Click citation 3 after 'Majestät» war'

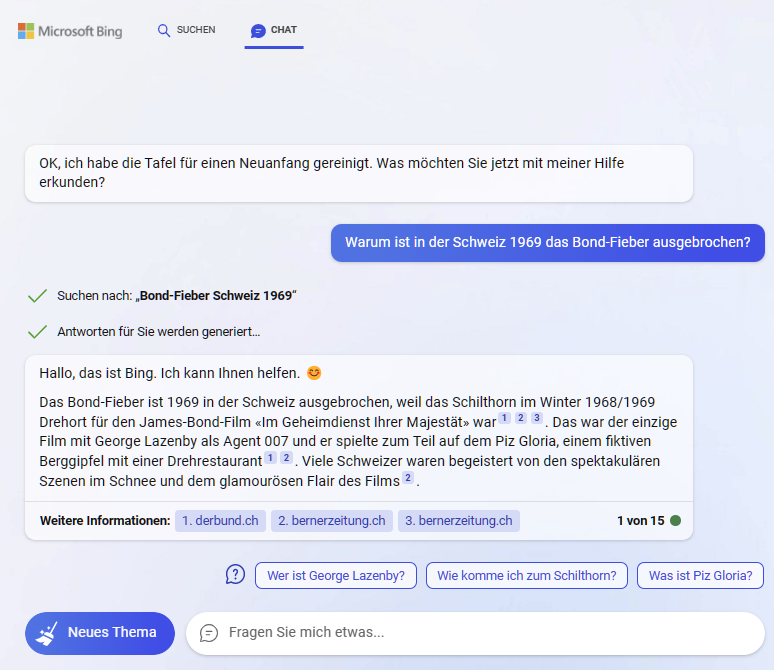(x=537, y=418)
